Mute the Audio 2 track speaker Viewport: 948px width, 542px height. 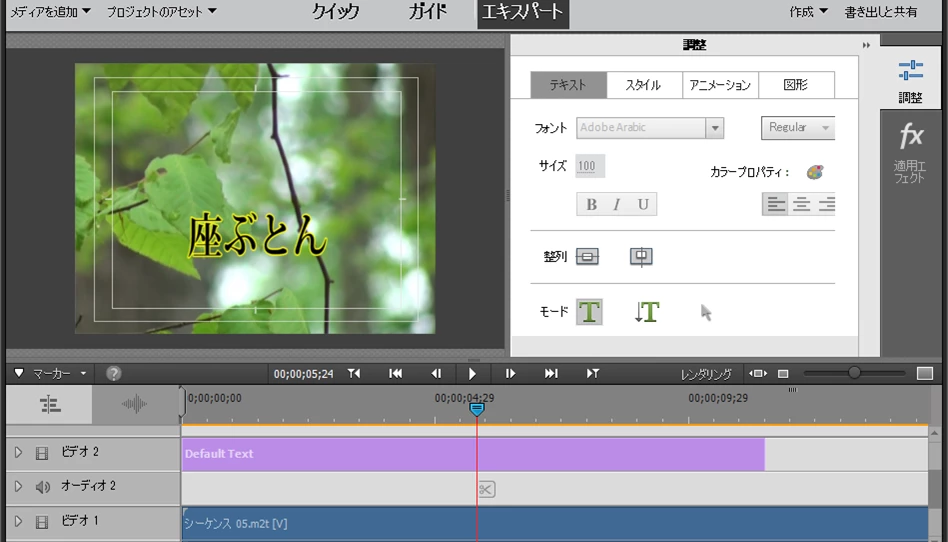point(42,487)
